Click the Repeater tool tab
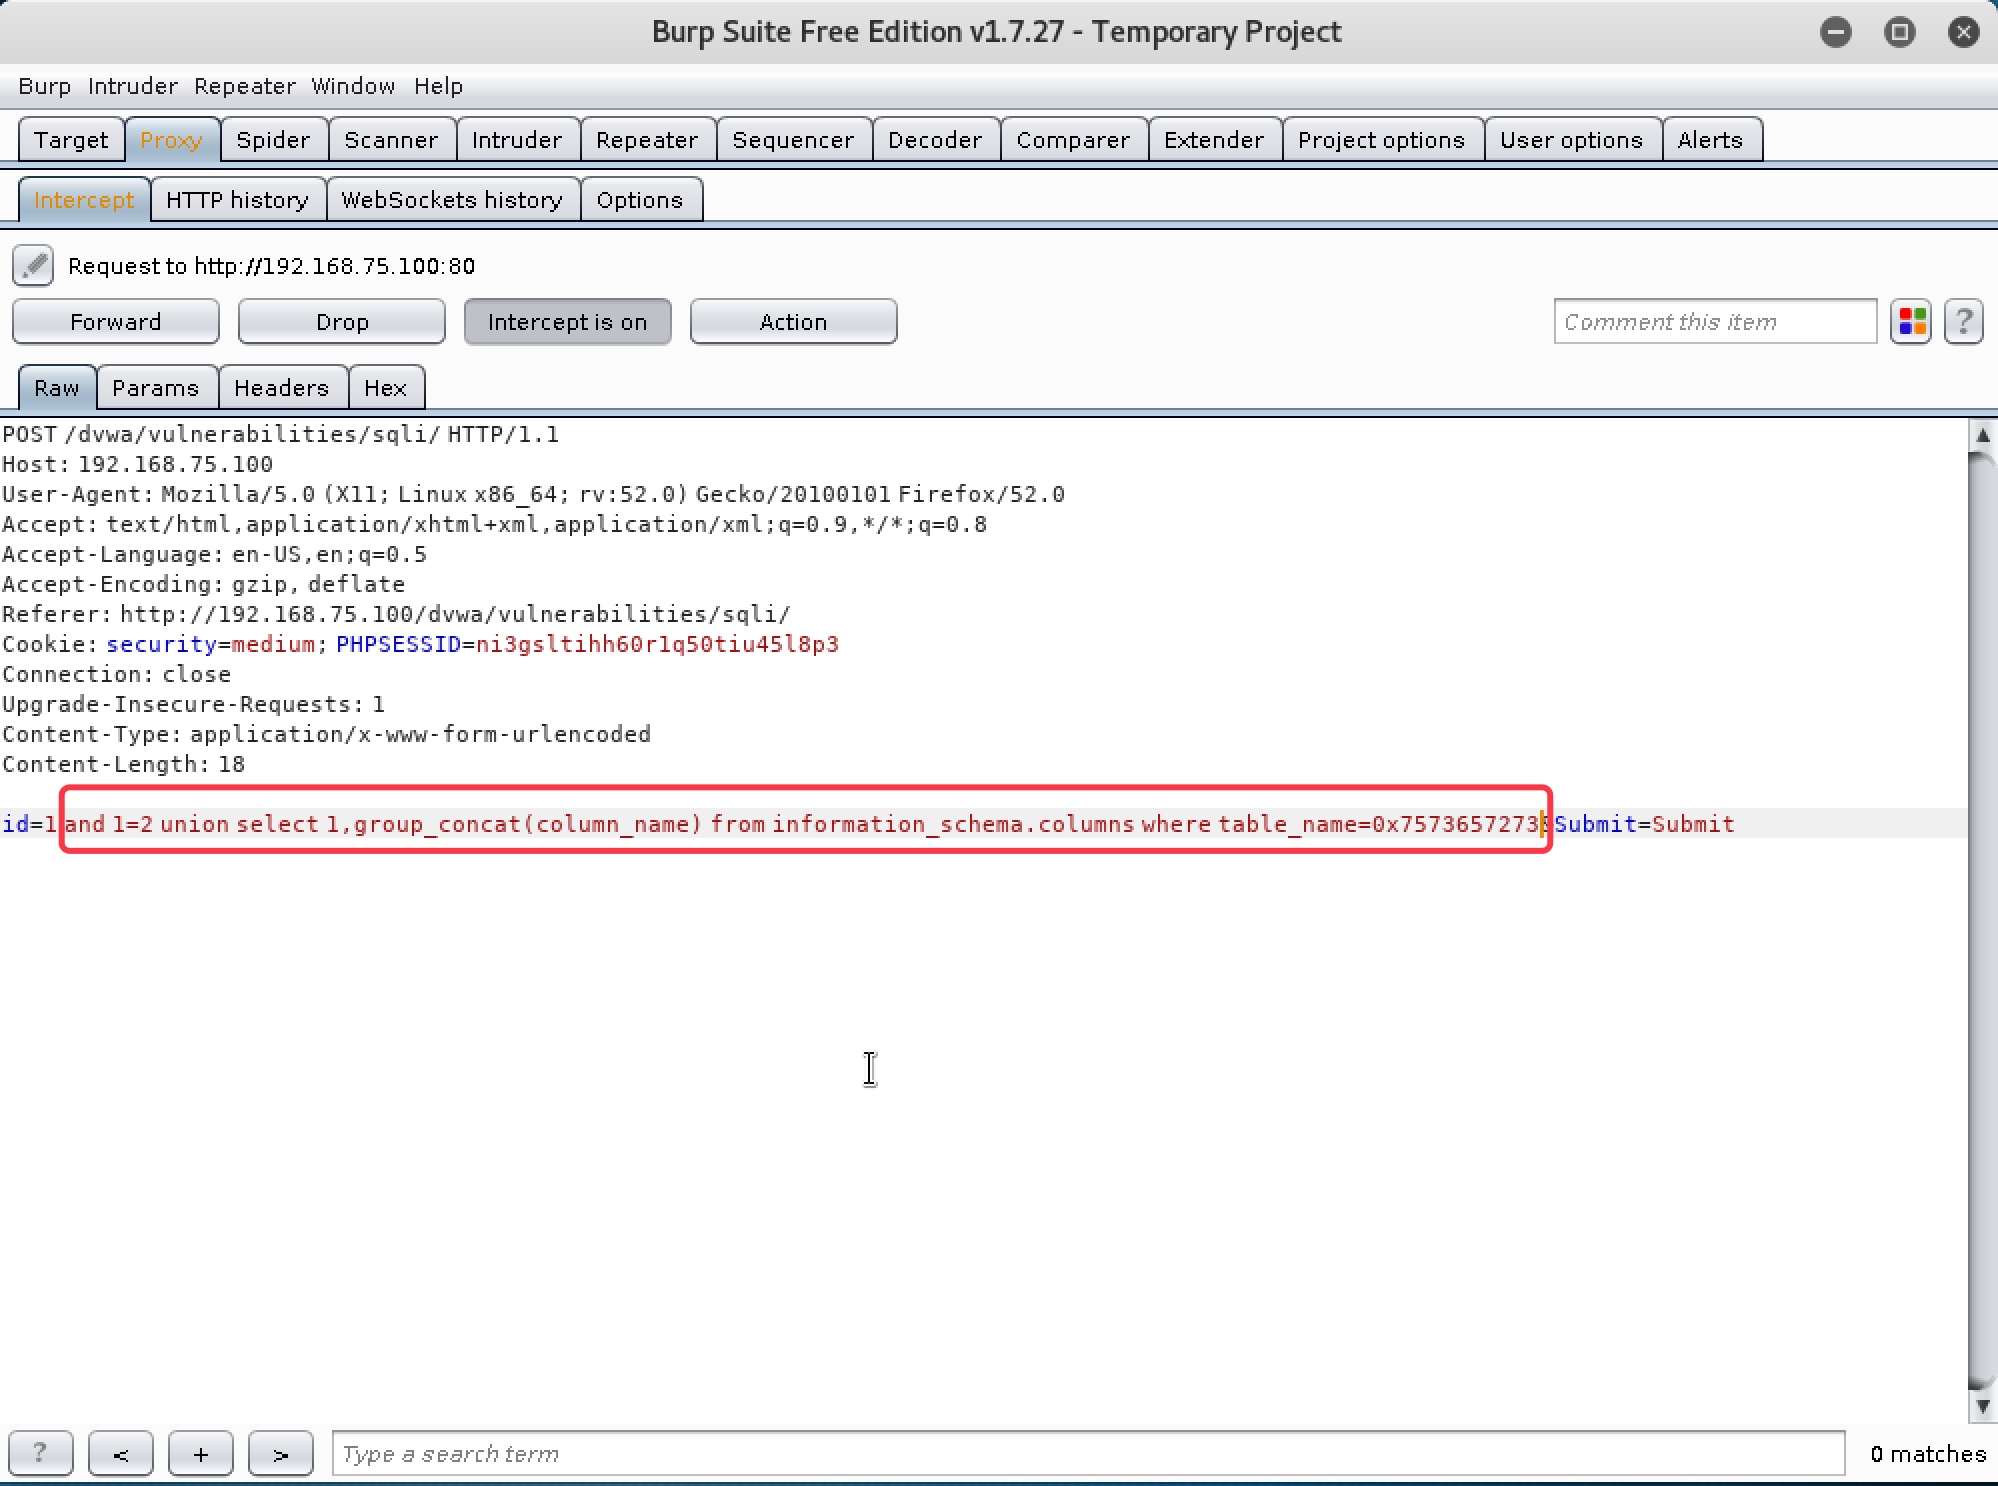This screenshot has height=1486, width=1998. [645, 140]
